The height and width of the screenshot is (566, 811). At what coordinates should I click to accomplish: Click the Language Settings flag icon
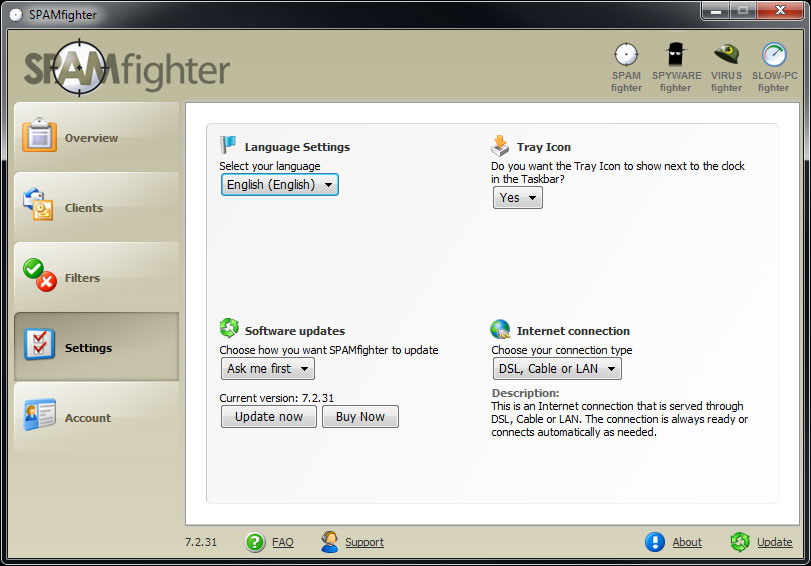click(x=228, y=145)
